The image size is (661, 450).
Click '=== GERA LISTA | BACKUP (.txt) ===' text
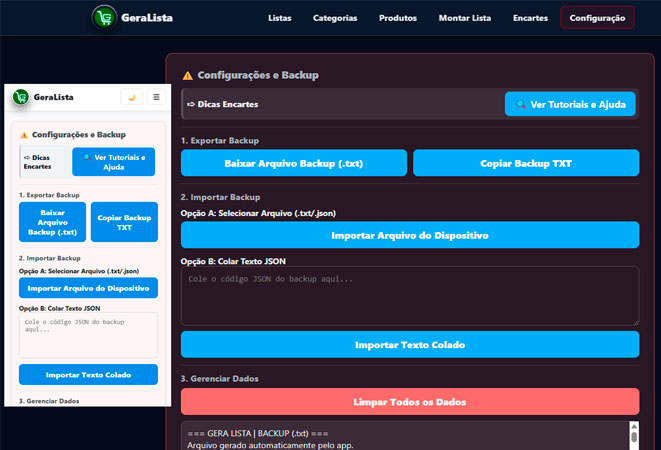coord(258,433)
